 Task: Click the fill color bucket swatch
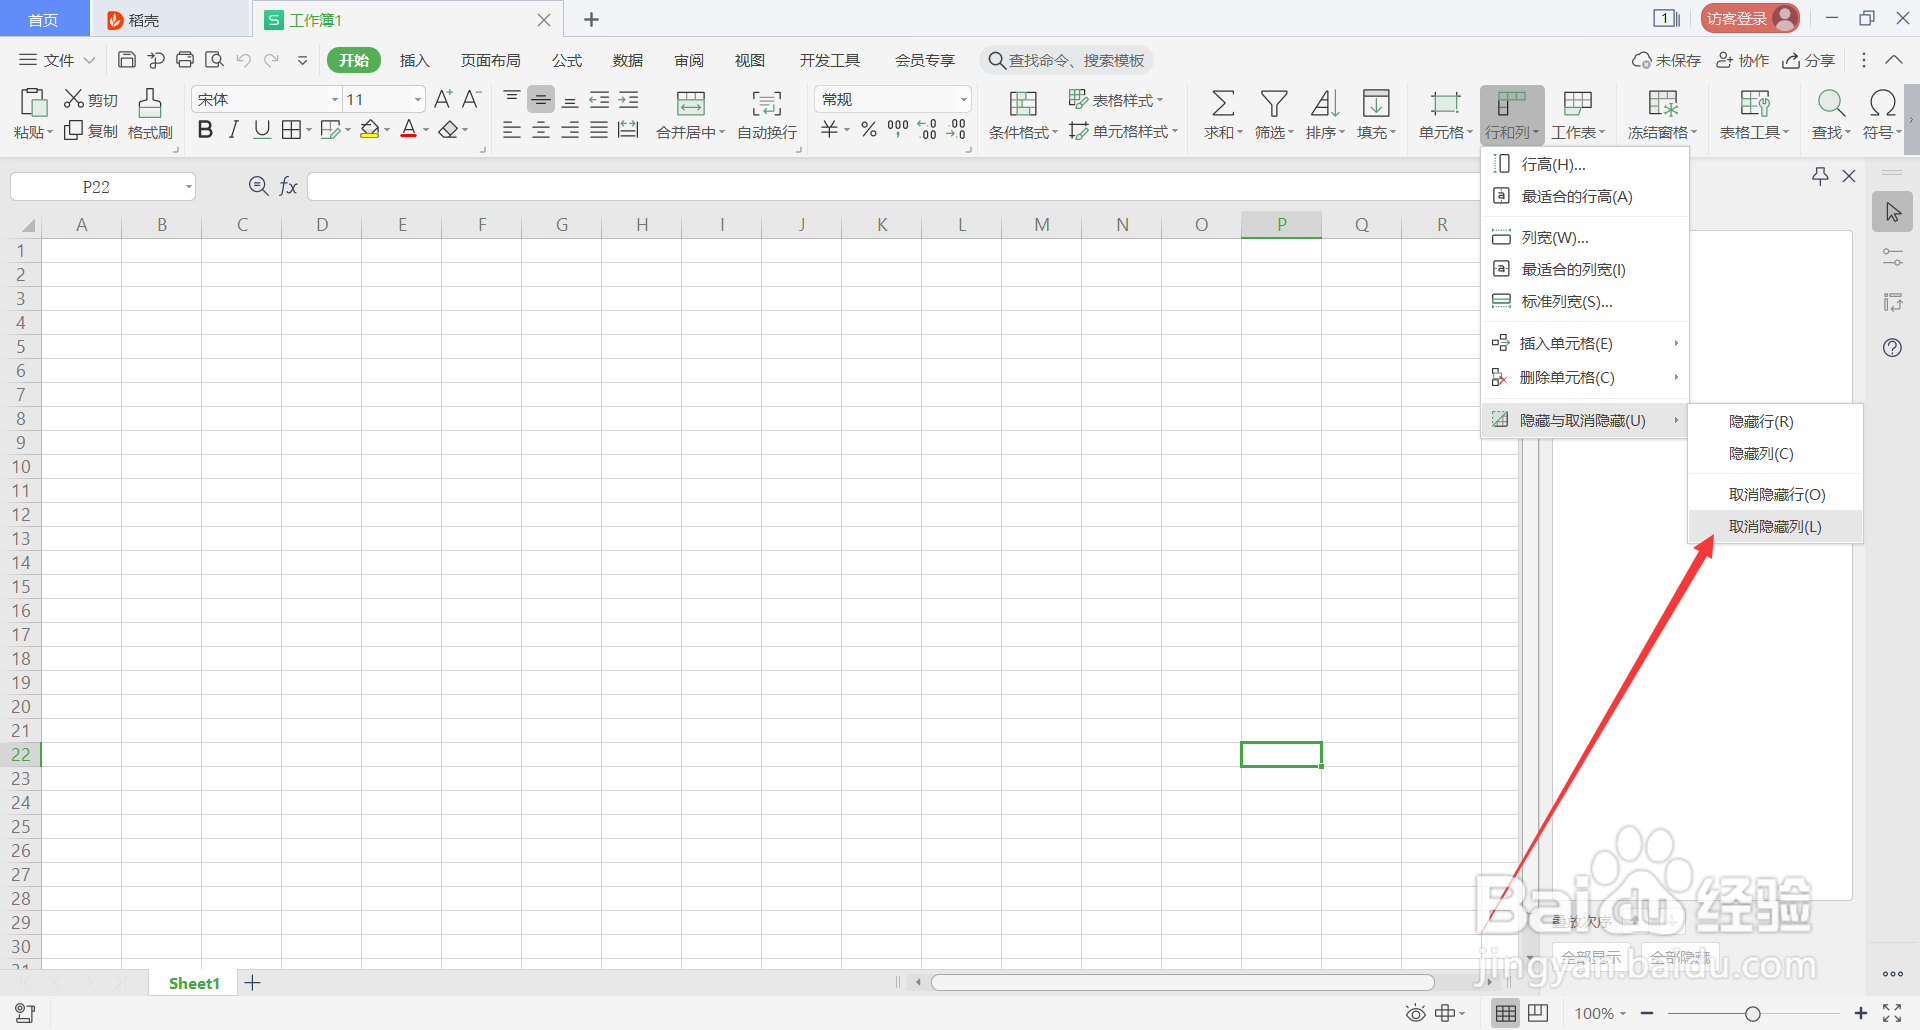click(370, 130)
